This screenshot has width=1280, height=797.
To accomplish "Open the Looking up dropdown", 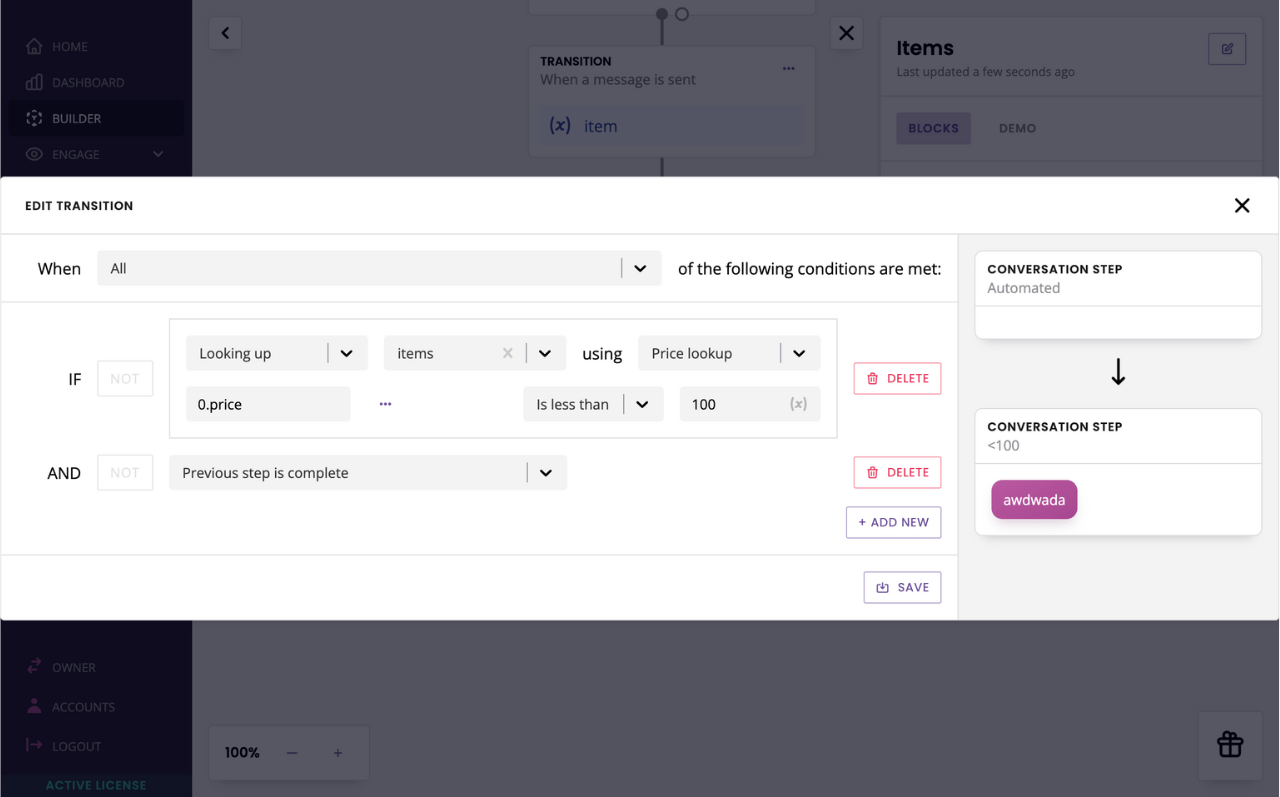I will (346, 353).
